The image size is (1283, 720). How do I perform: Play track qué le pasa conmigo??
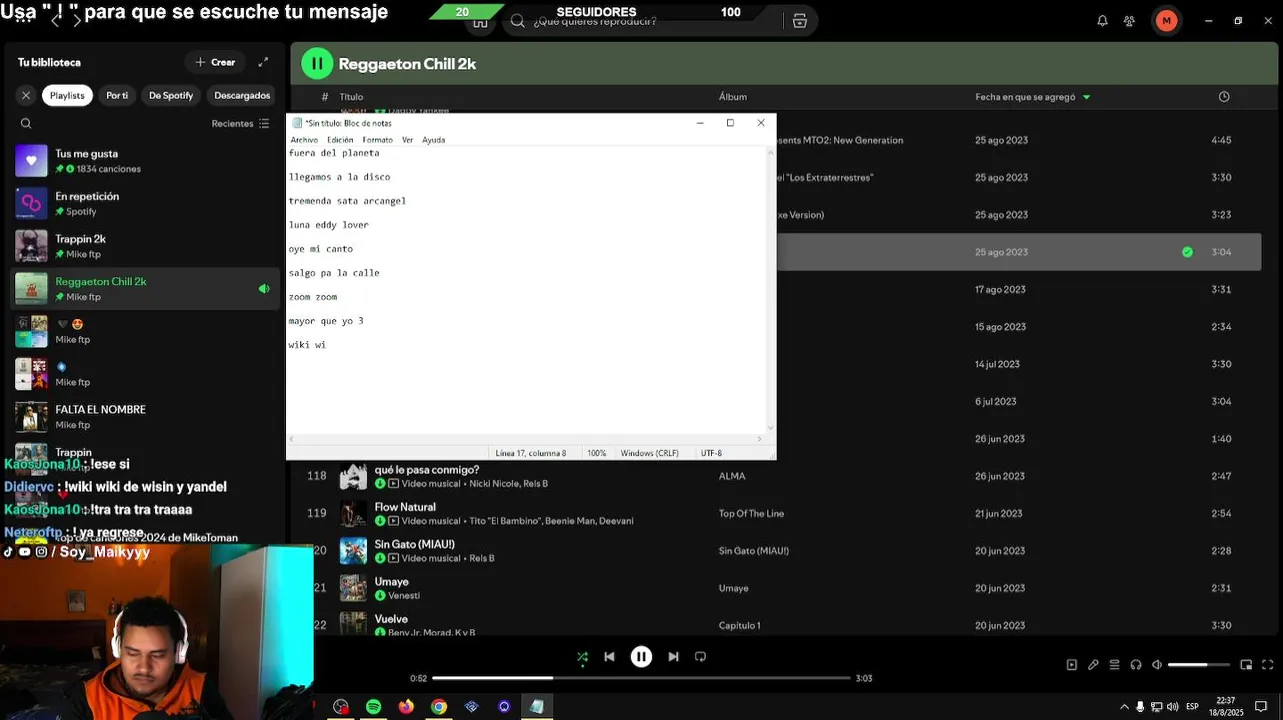427,470
